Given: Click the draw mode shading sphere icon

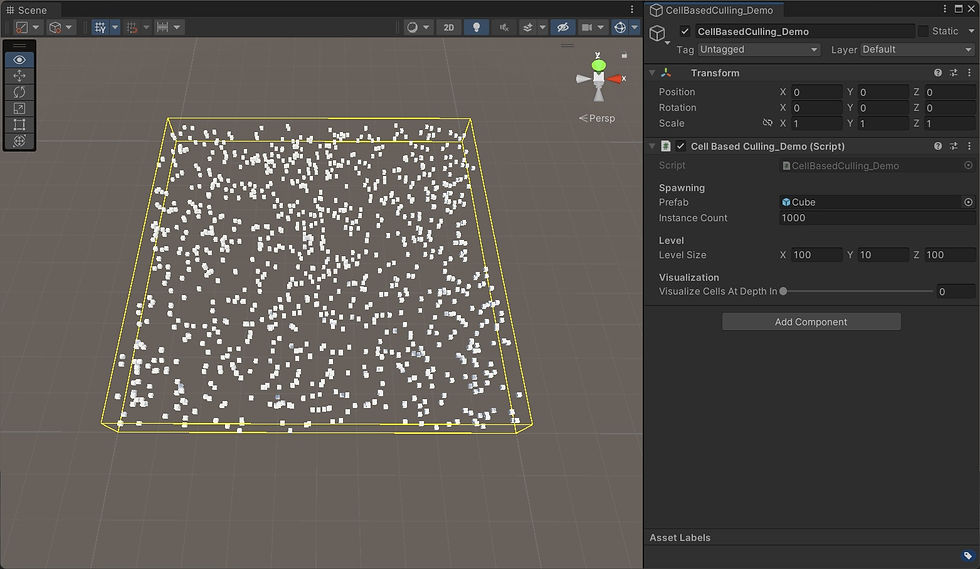Looking at the screenshot, I should coord(412,28).
